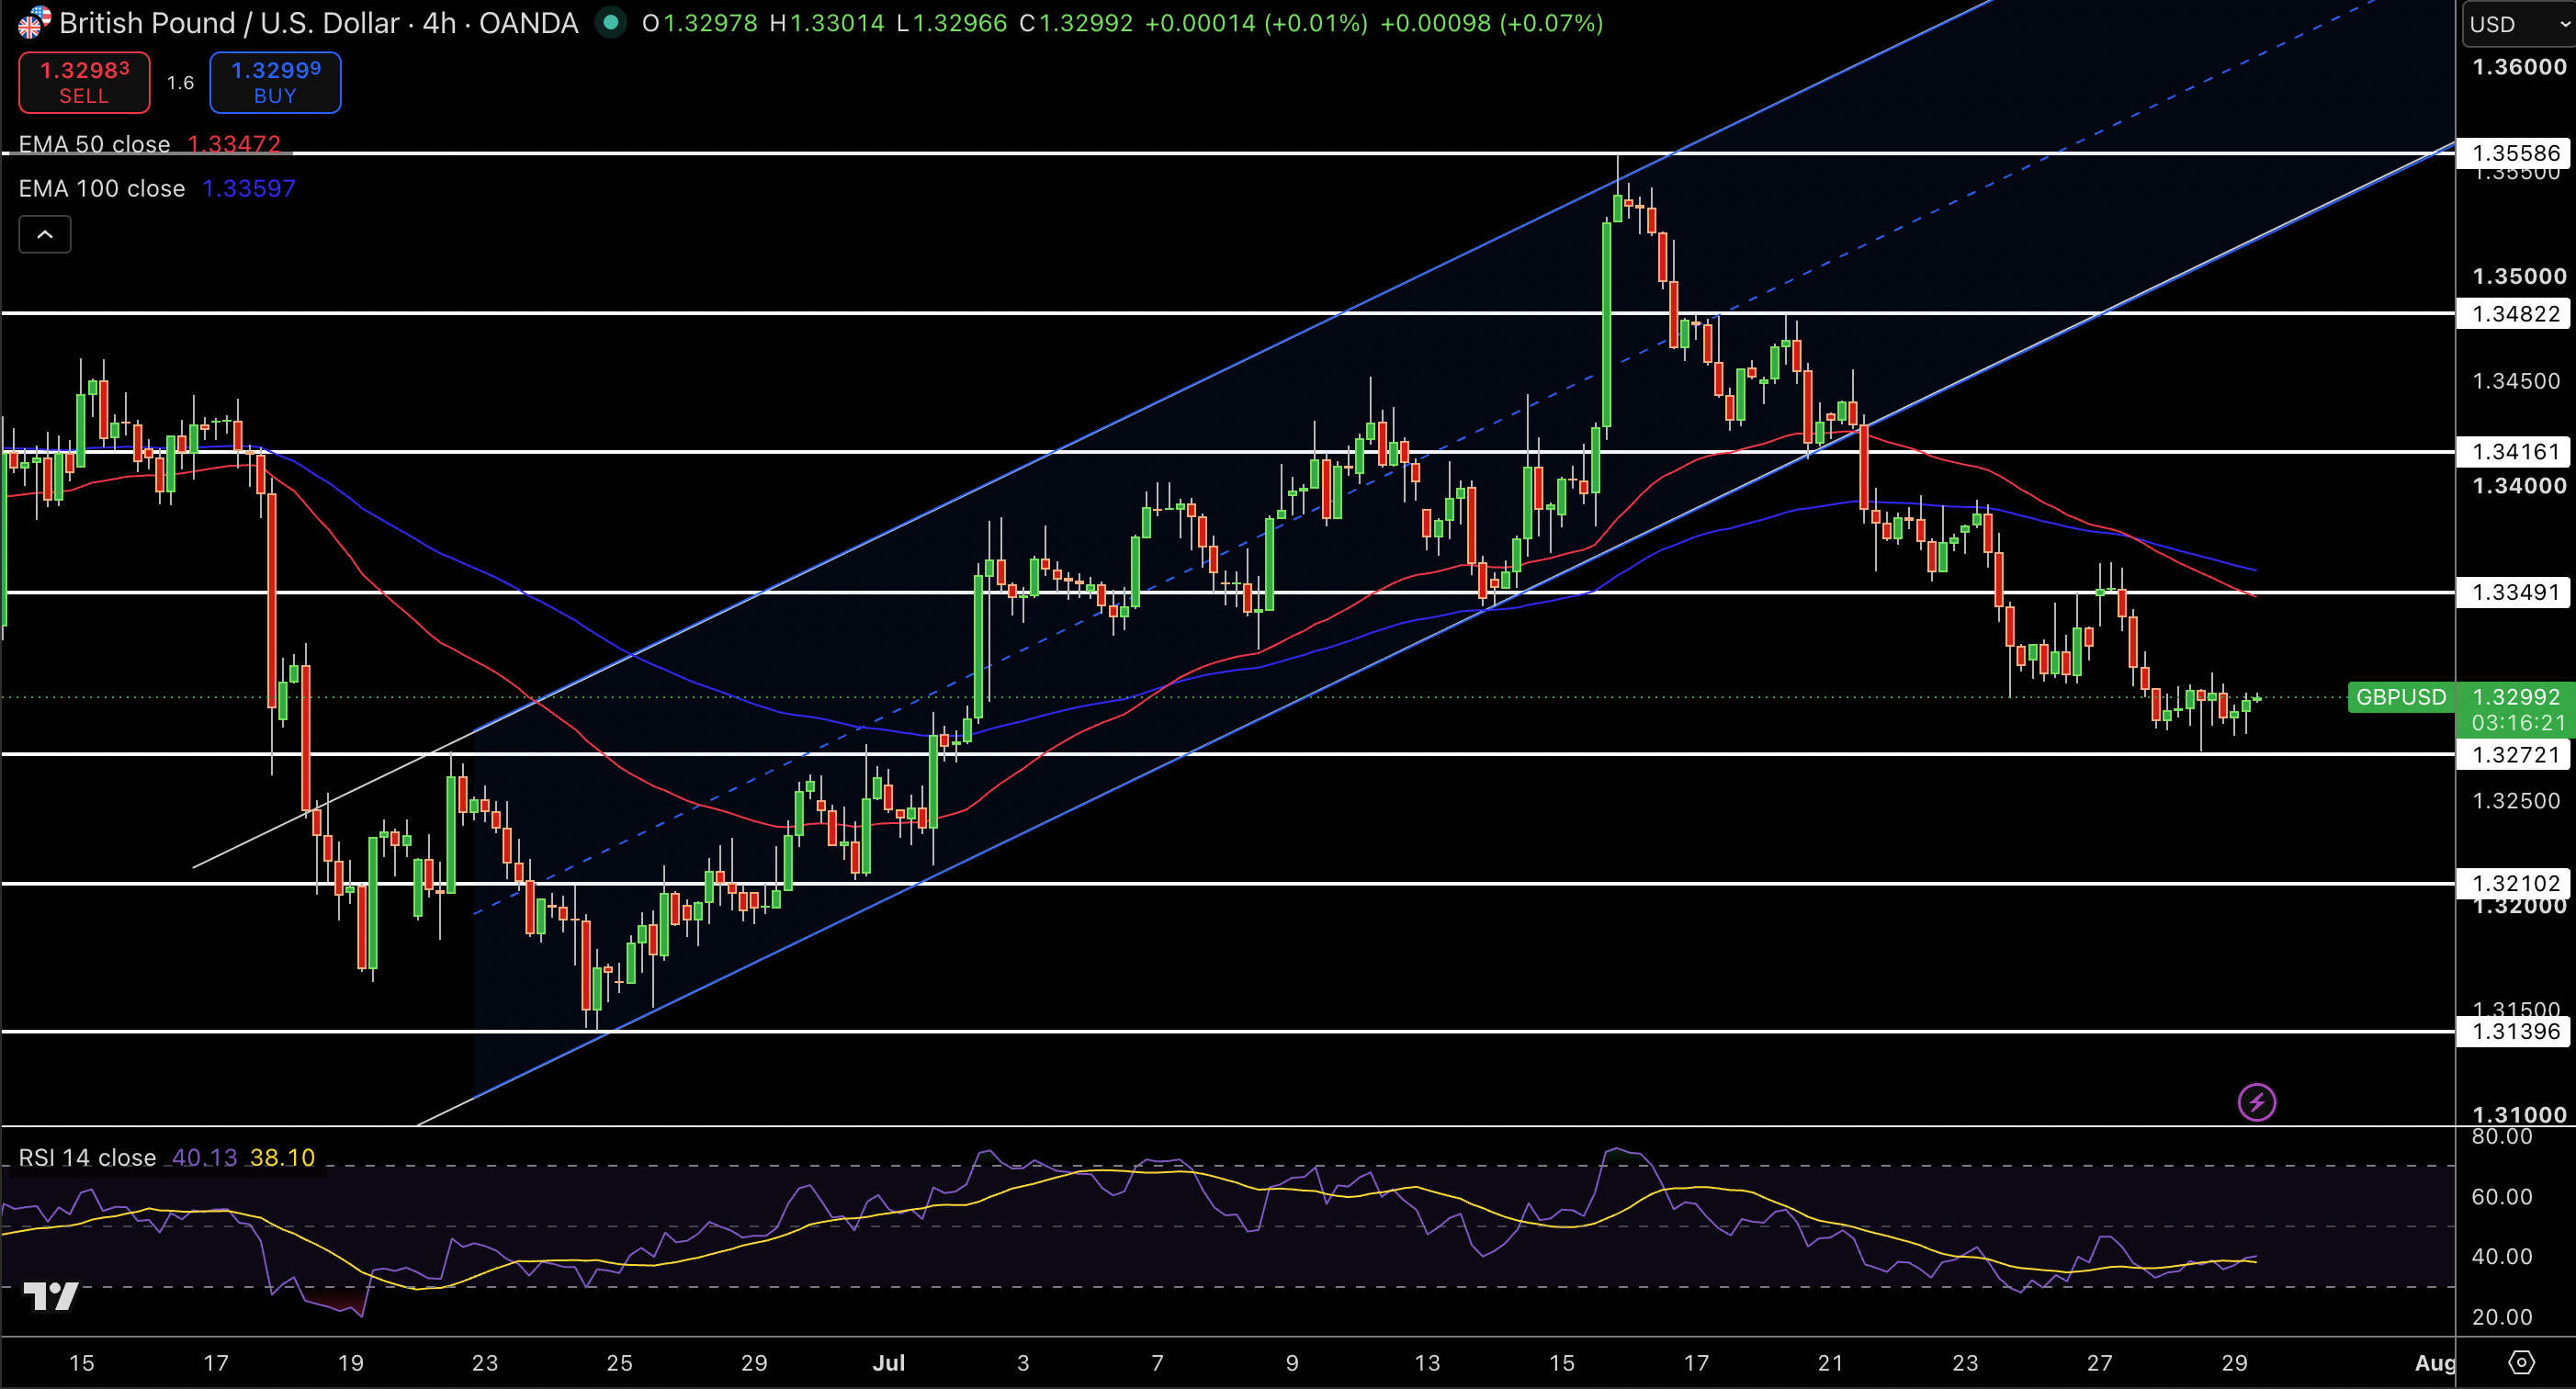This screenshot has height=1389, width=2576.
Task: Select the 1.32721 horizontal line price label
Action: tap(2515, 755)
